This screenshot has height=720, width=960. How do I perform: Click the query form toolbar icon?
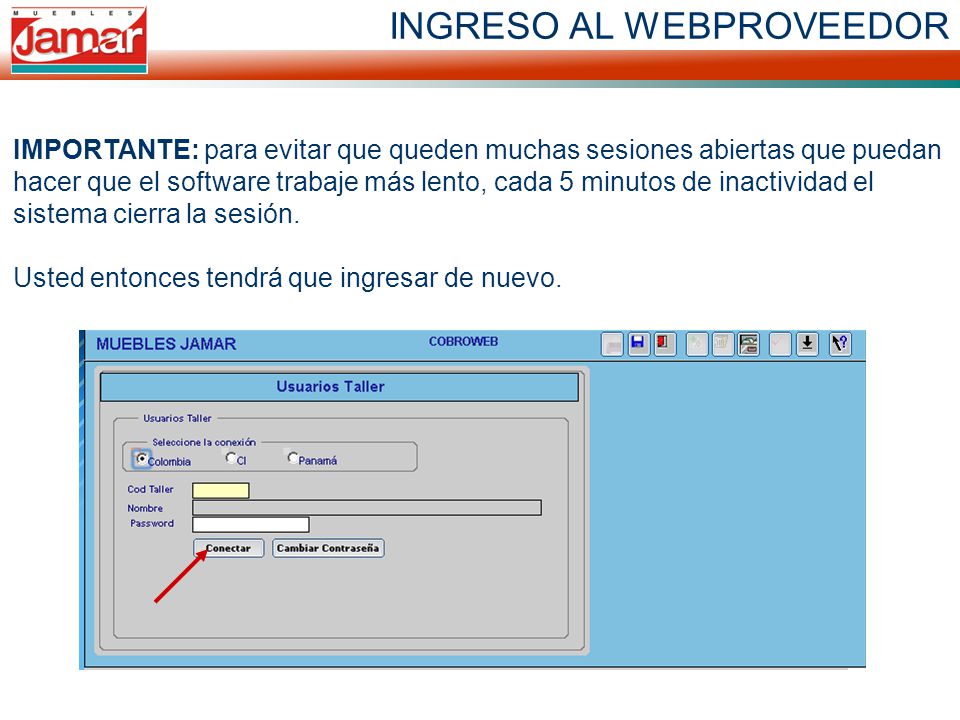[748, 343]
